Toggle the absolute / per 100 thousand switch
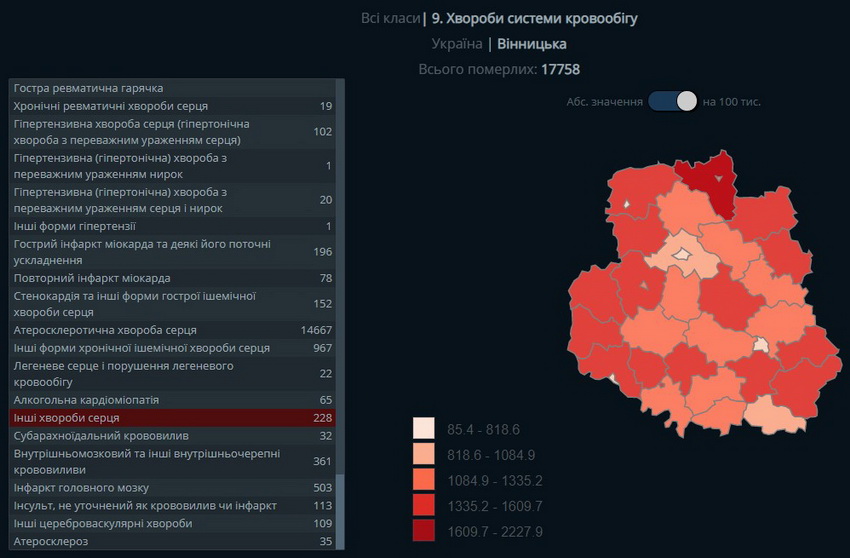This screenshot has width=850, height=558. pyautogui.click(x=673, y=101)
